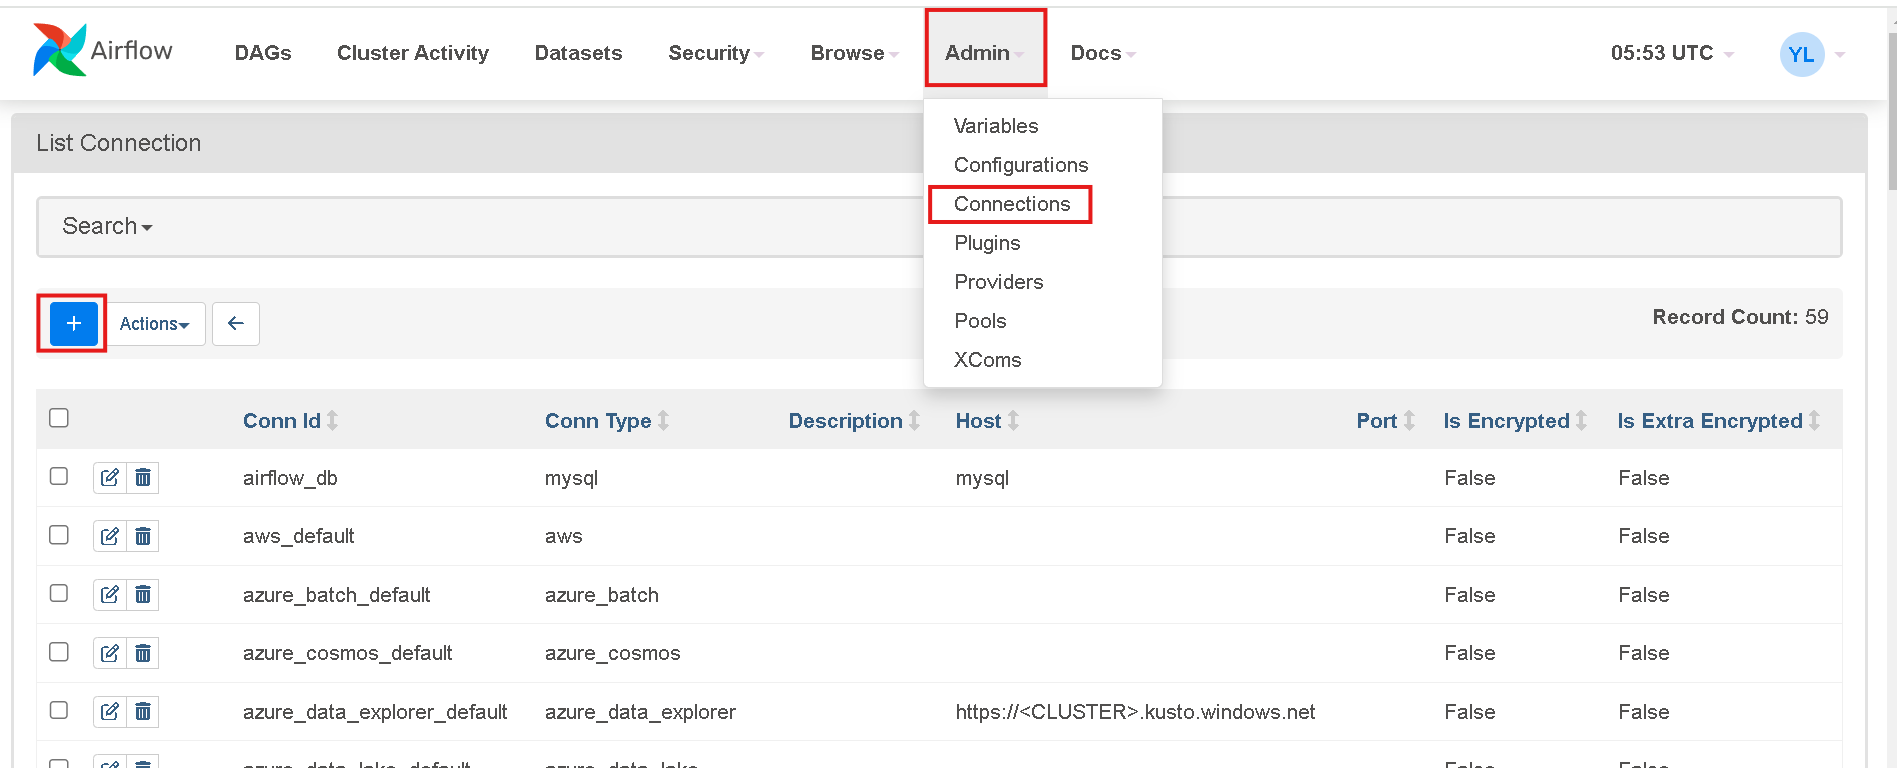Go to the DAGs page
Viewport: 1897px width, 768px height.
click(263, 53)
